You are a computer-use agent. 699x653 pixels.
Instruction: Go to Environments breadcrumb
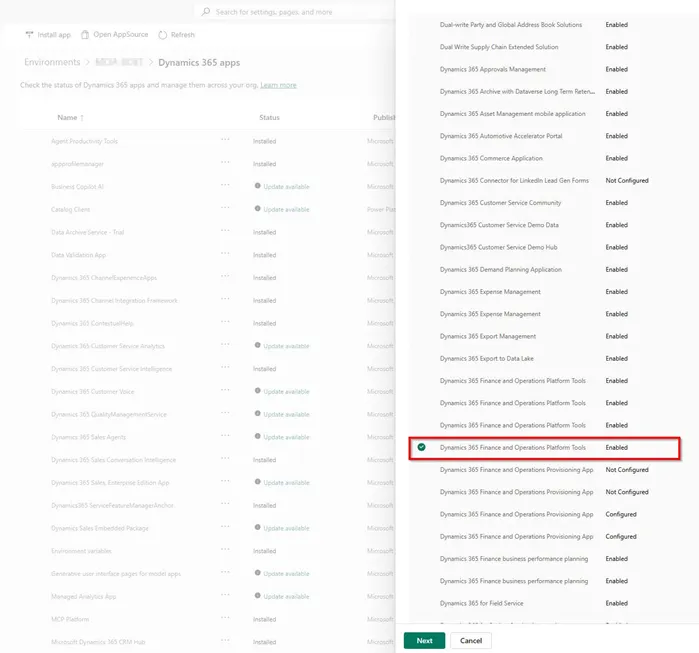click(x=52, y=62)
